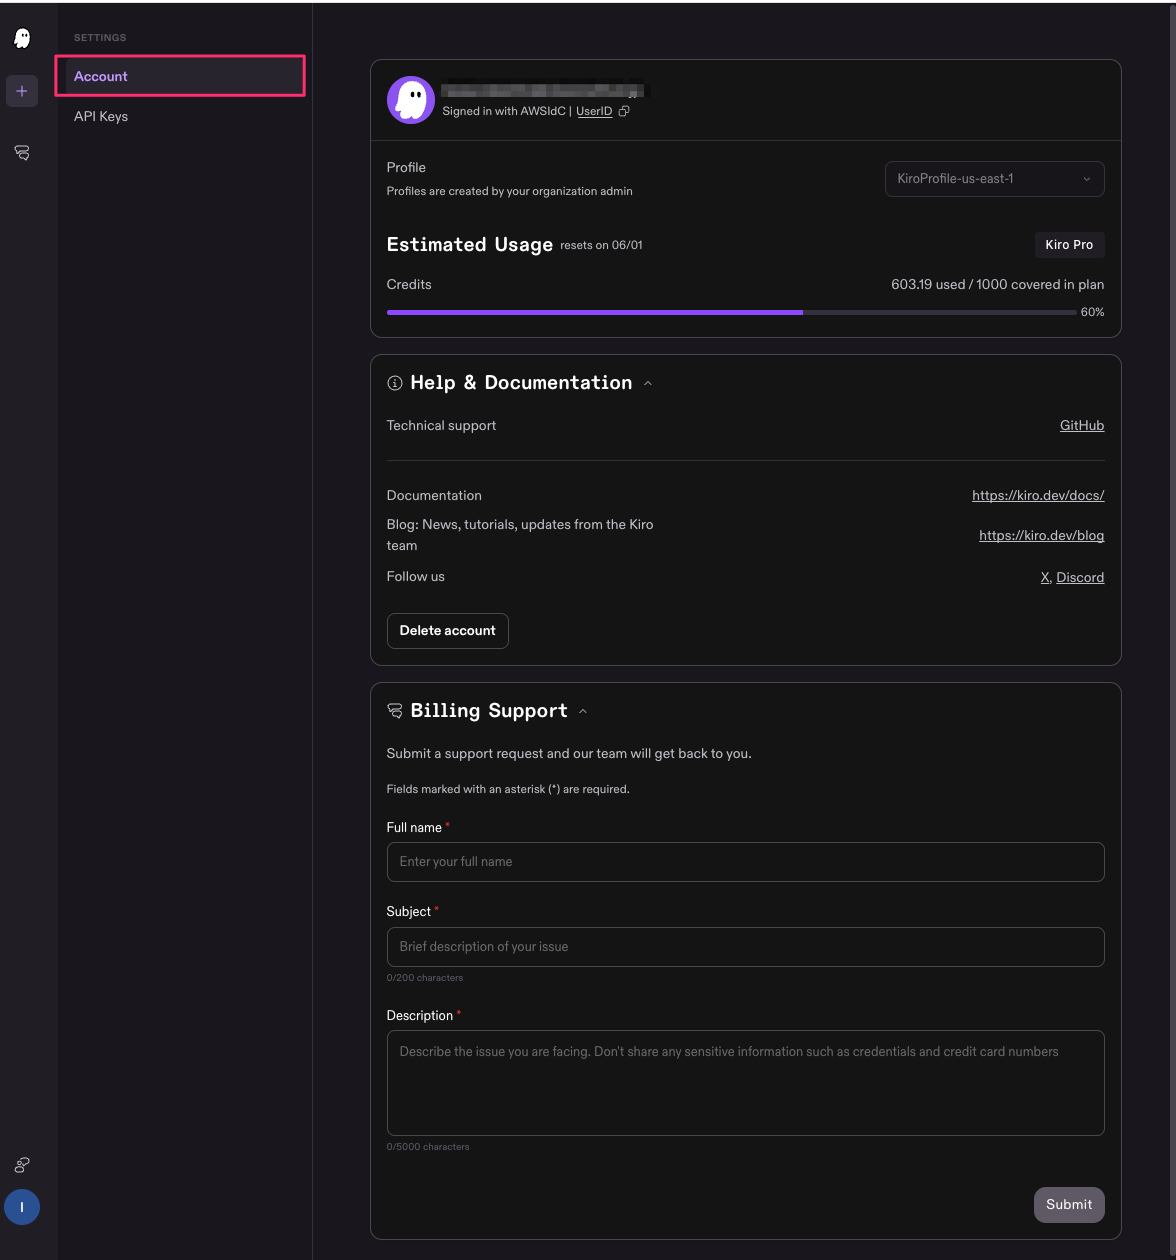
Task: Click the credits usage progress bar
Action: pyautogui.click(x=731, y=312)
